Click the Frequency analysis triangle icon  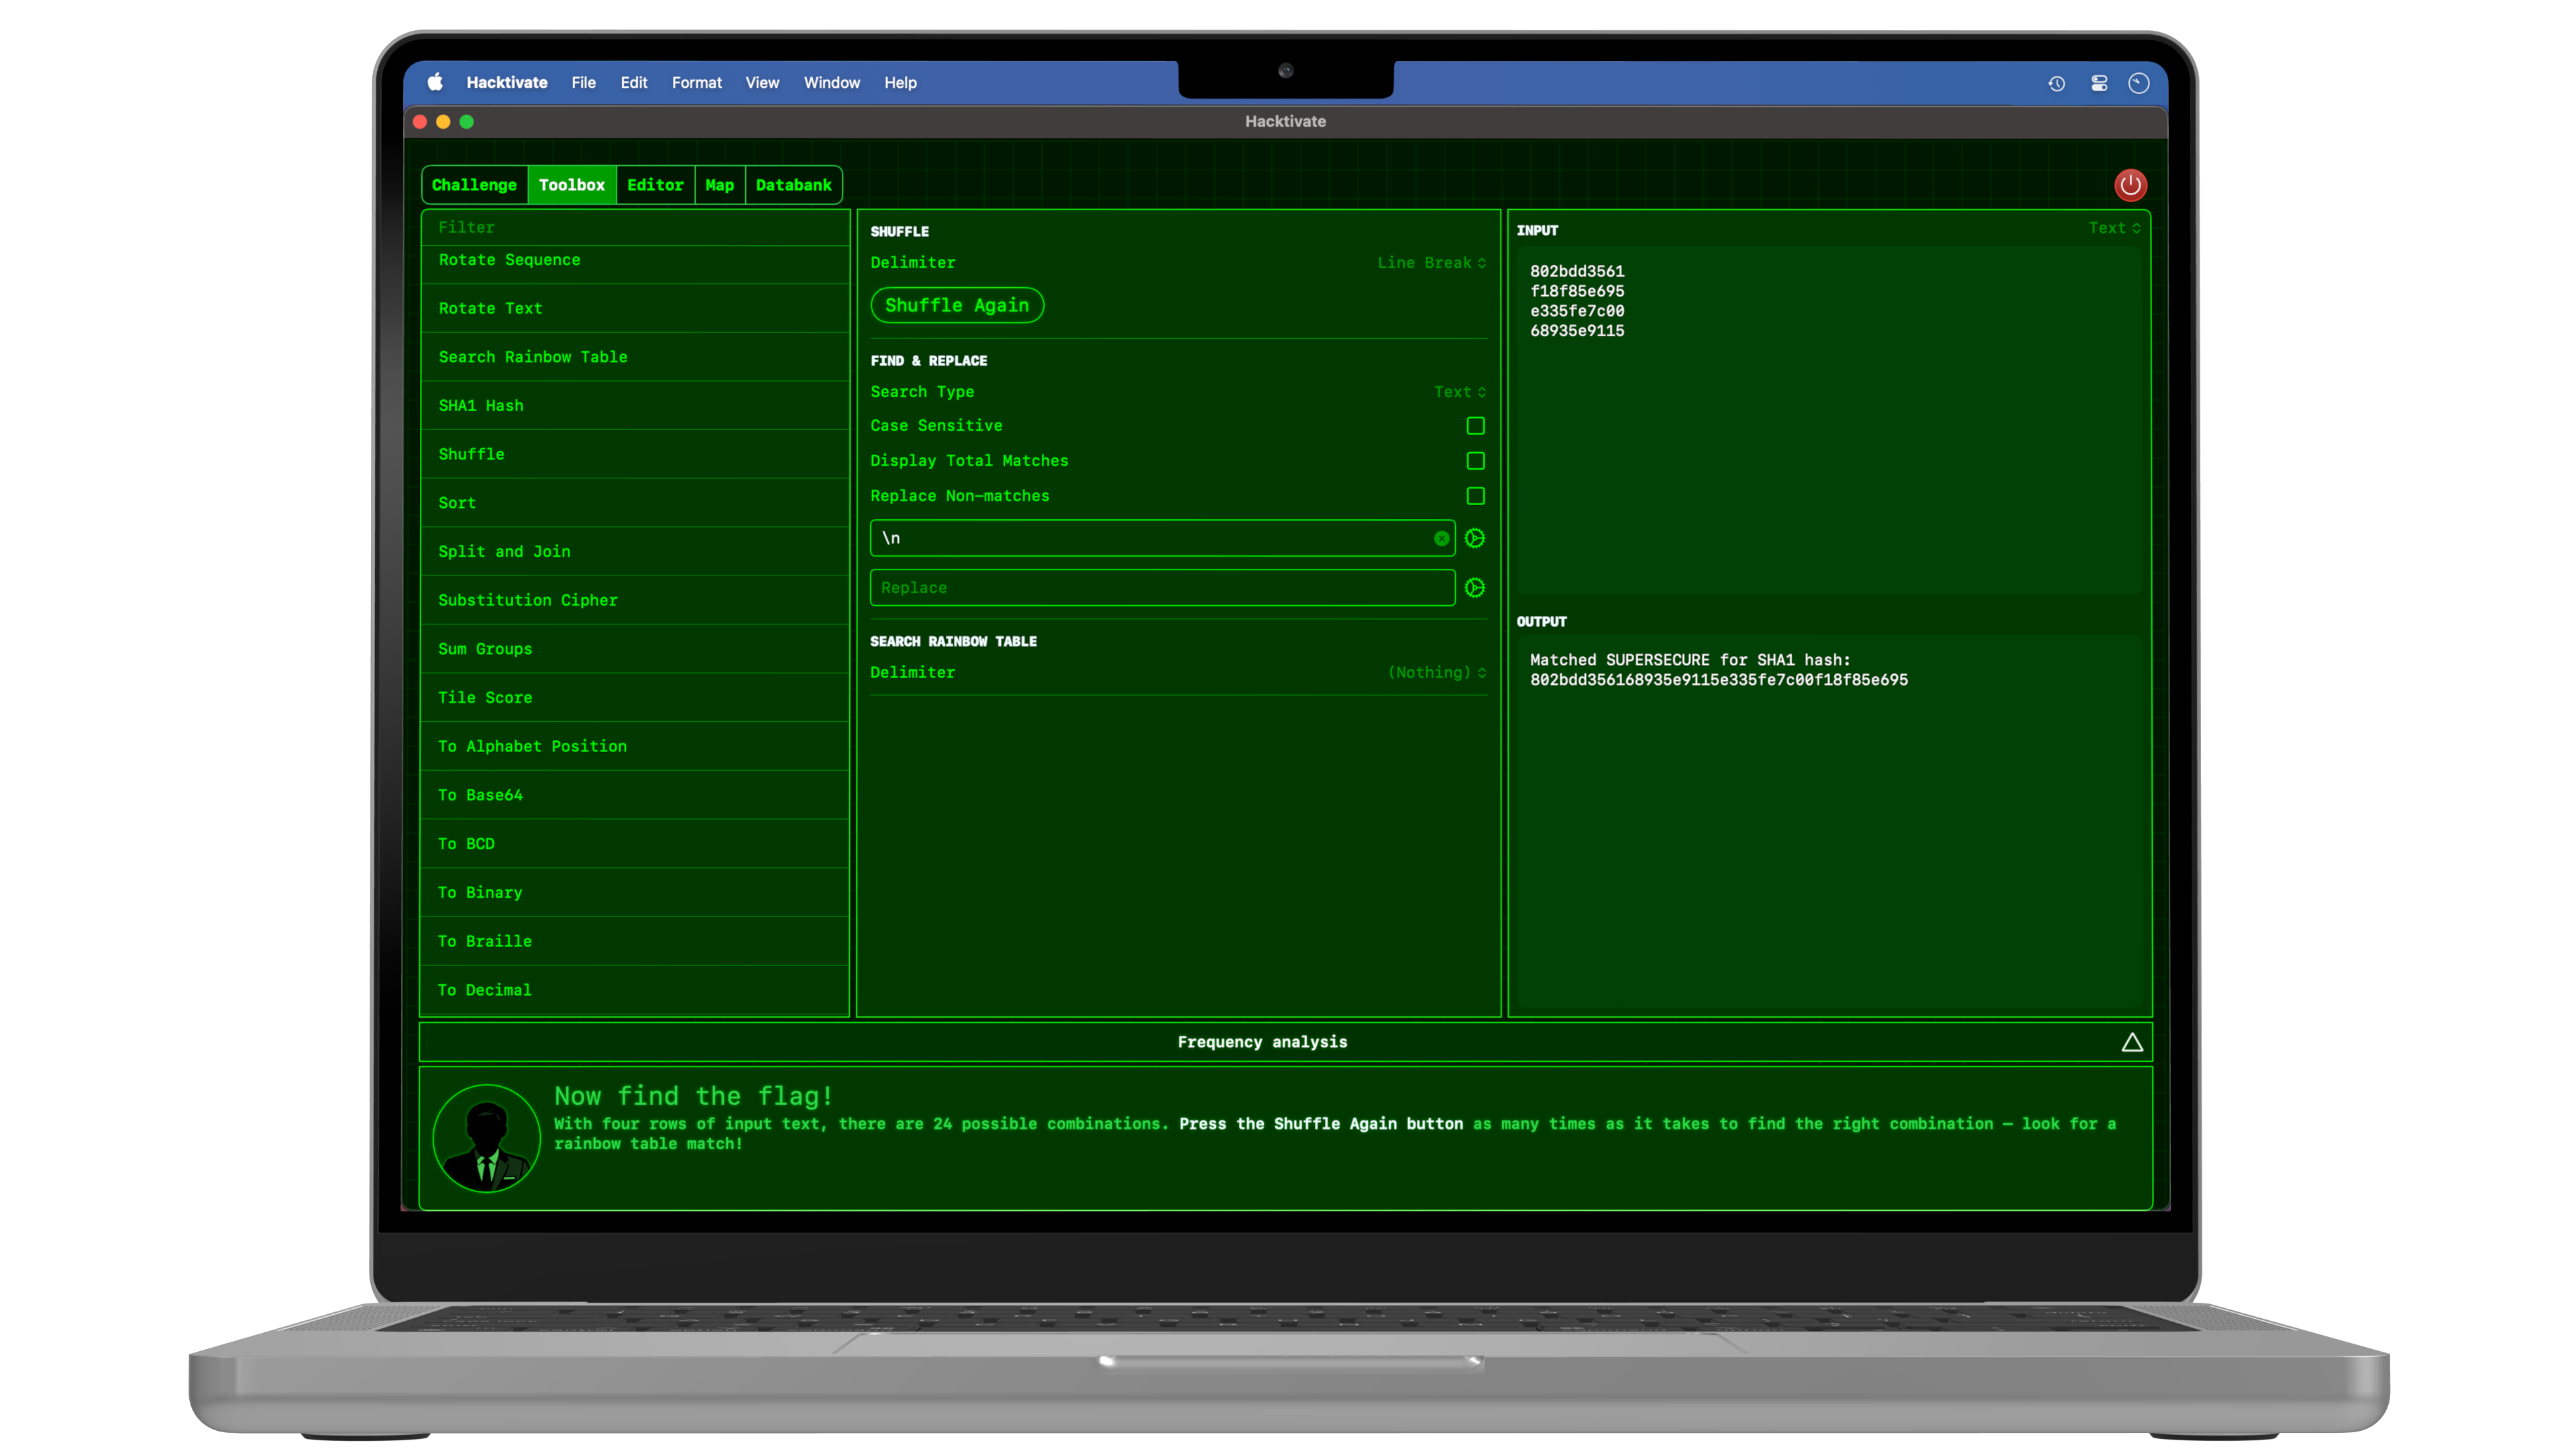point(2132,1042)
